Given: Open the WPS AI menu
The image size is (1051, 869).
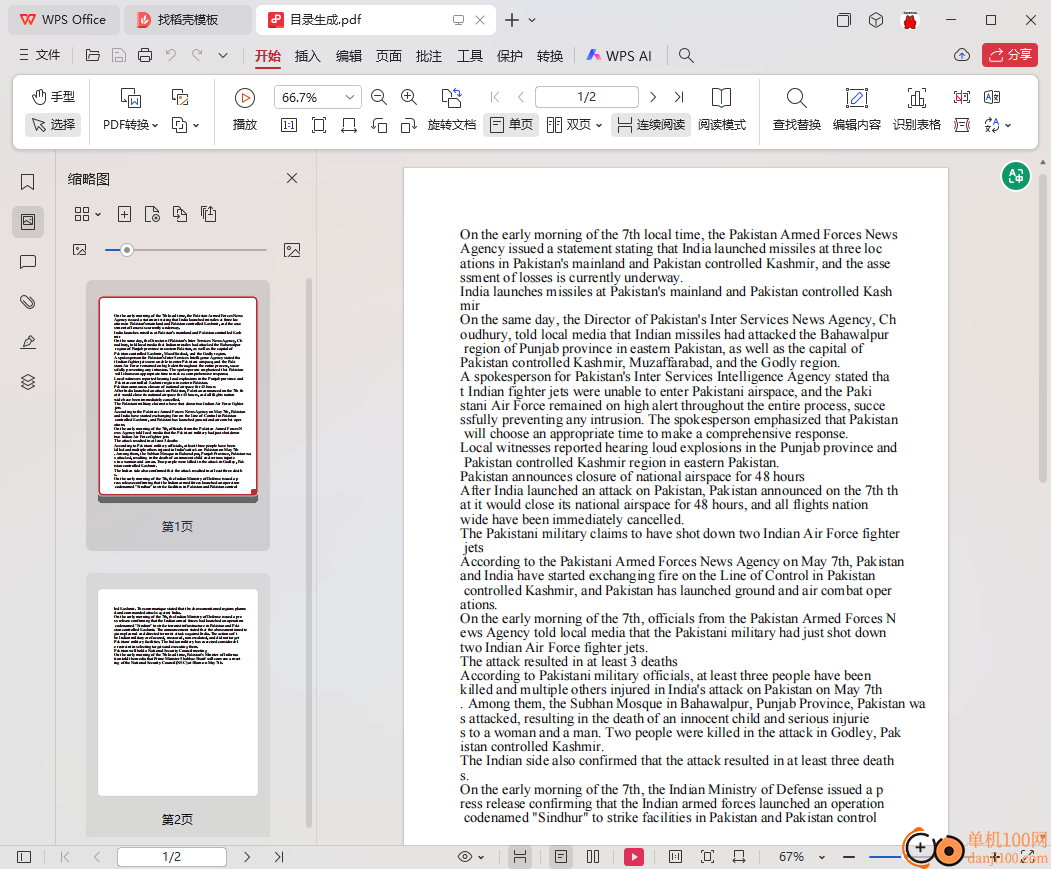Looking at the screenshot, I should point(619,56).
